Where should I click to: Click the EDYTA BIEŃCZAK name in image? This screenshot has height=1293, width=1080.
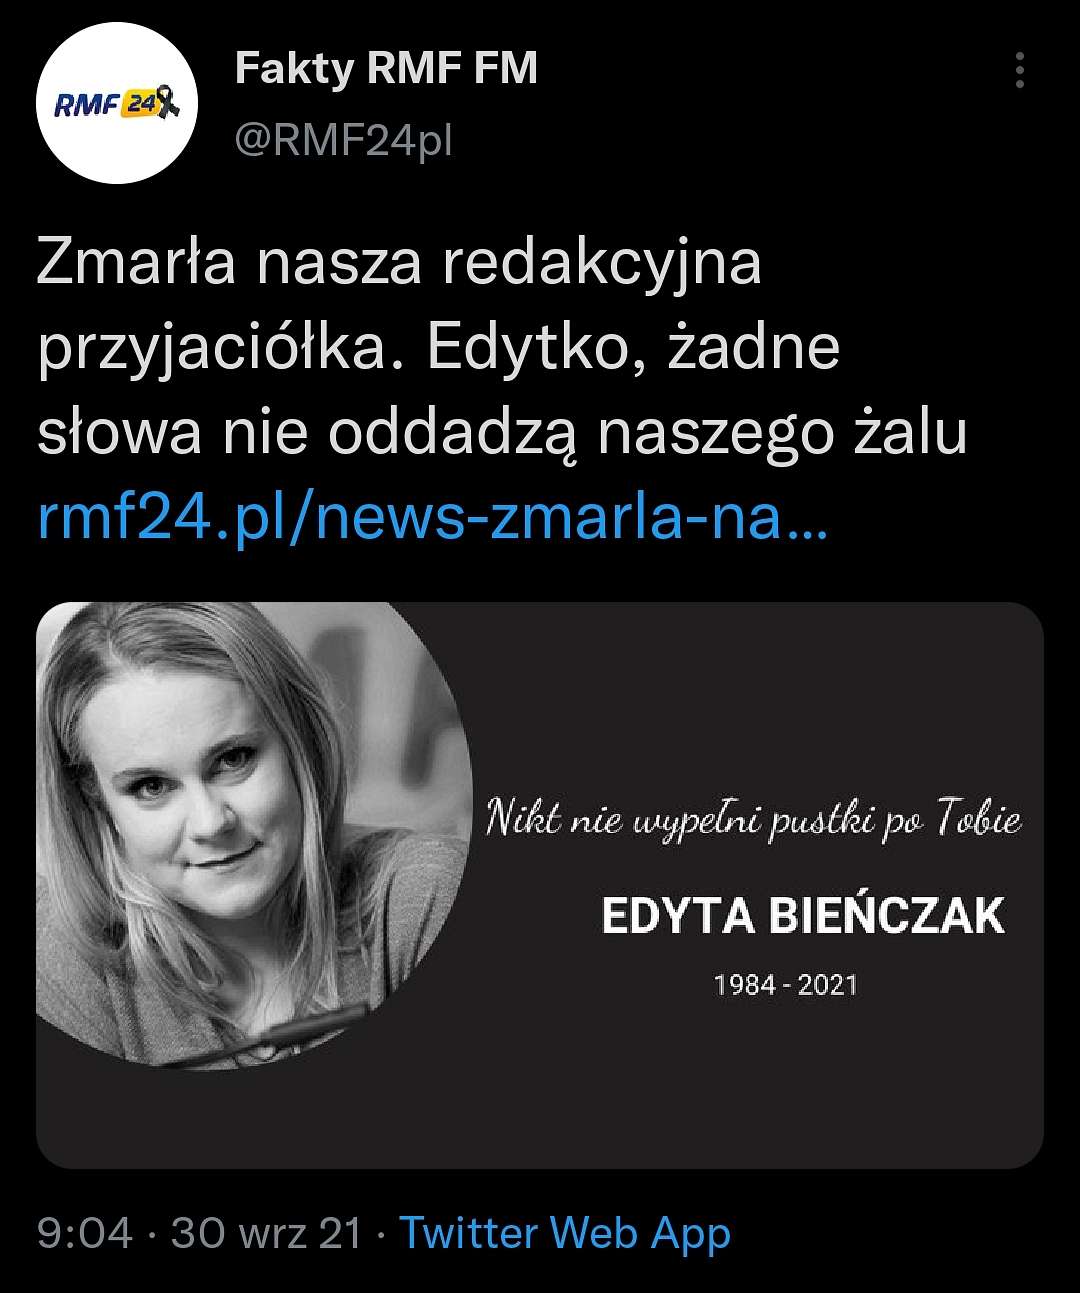pyautogui.click(x=803, y=915)
